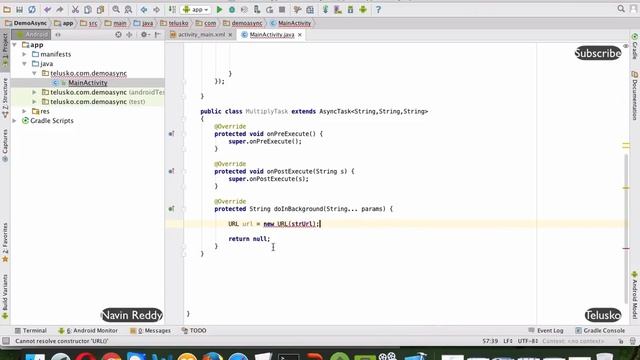This screenshot has height=360, width=640.
Task: Click the Copy toolbar icon
Action: tap(88, 9)
